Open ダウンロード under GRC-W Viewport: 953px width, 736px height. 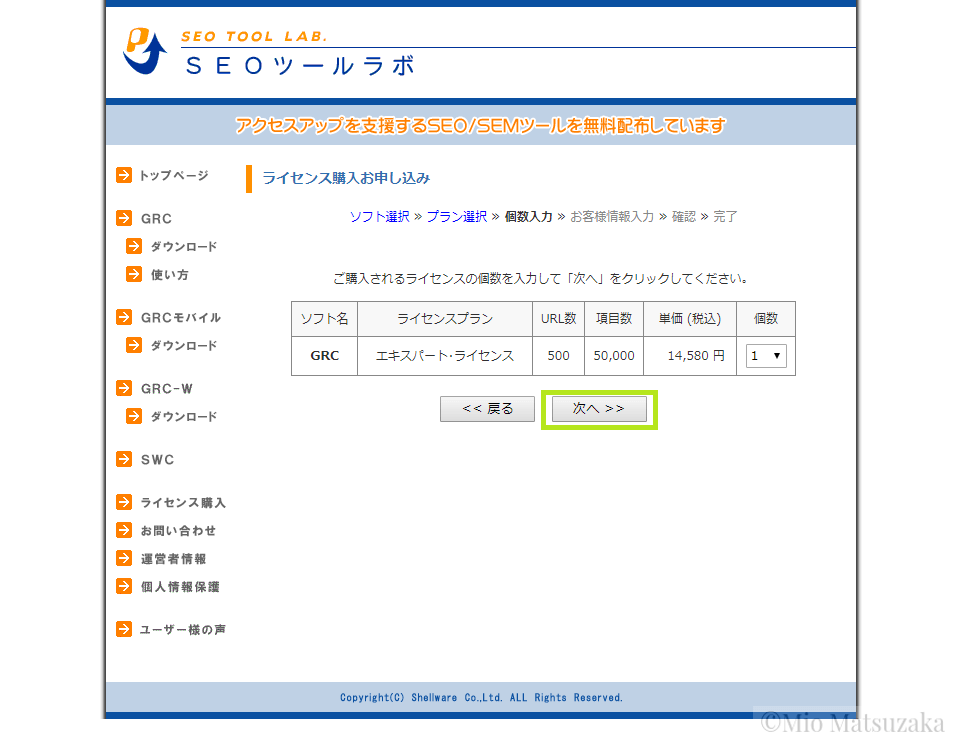pos(184,417)
